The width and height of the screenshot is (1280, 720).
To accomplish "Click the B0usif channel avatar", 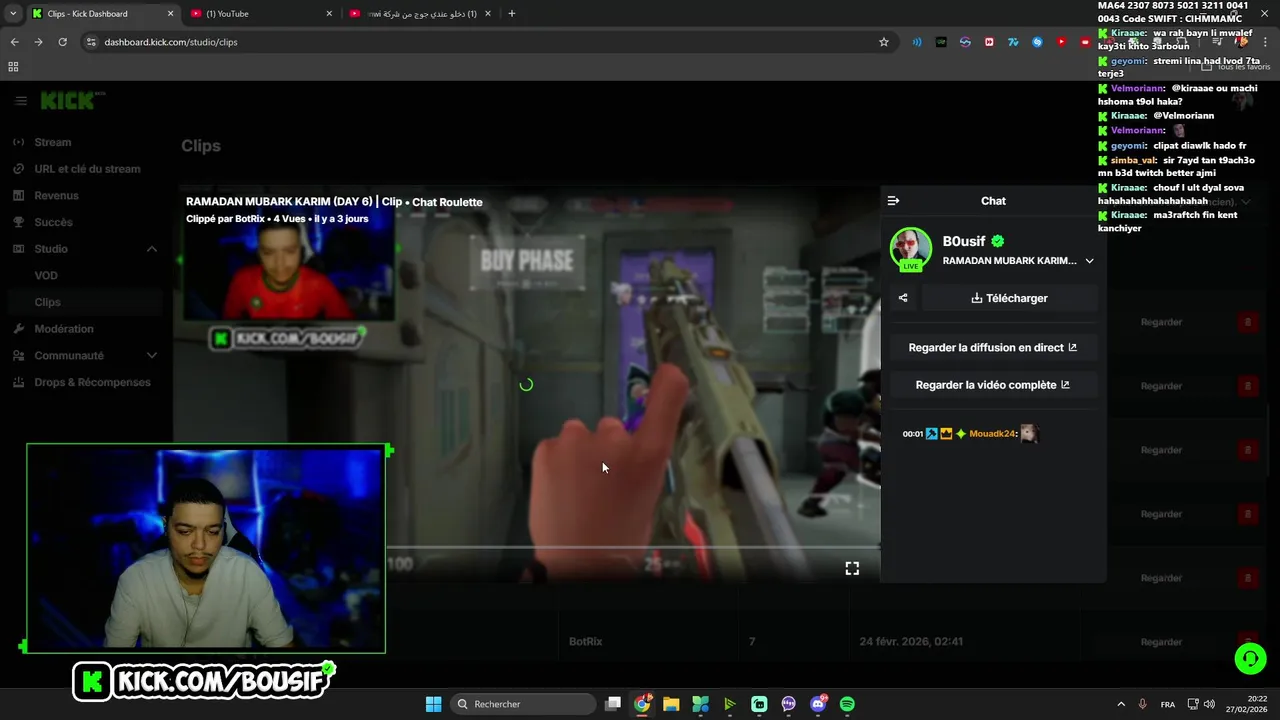I will [x=910, y=249].
